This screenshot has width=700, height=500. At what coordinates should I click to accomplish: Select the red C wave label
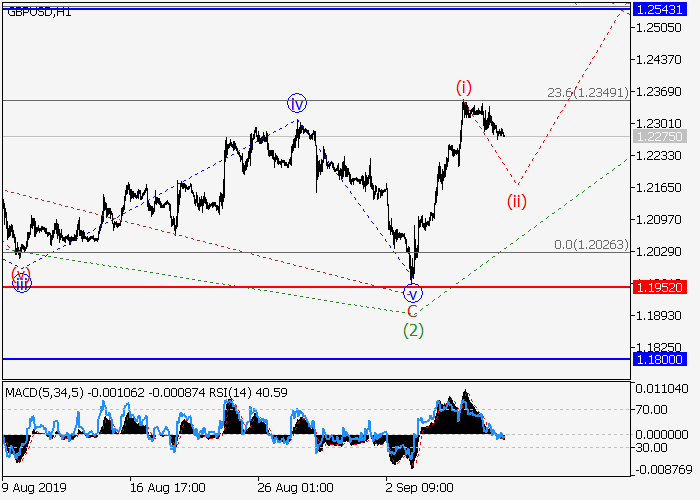[x=413, y=311]
